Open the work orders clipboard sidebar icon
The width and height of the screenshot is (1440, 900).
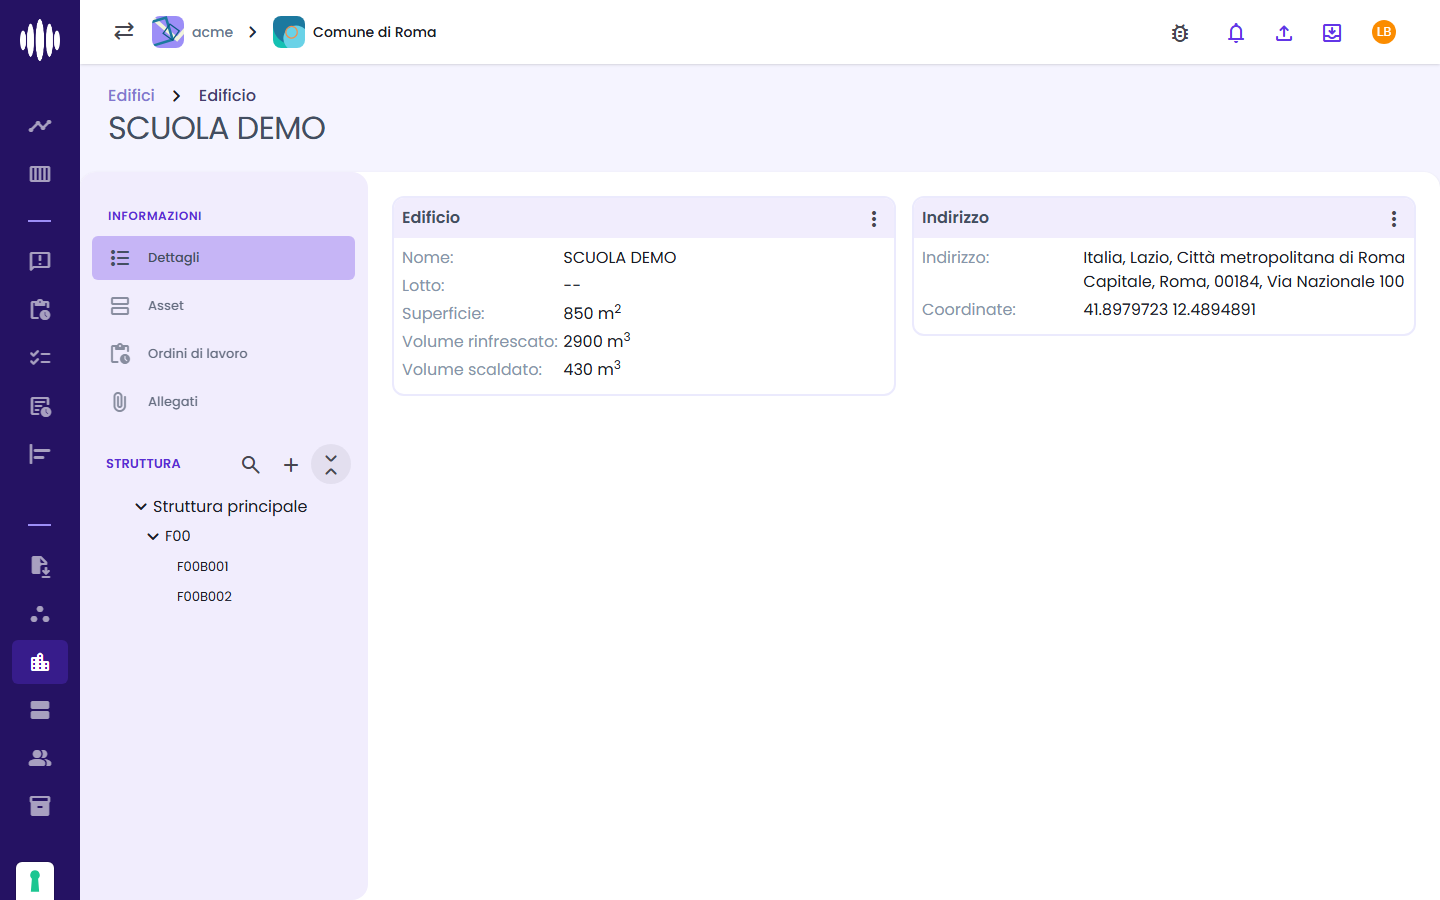[40, 309]
